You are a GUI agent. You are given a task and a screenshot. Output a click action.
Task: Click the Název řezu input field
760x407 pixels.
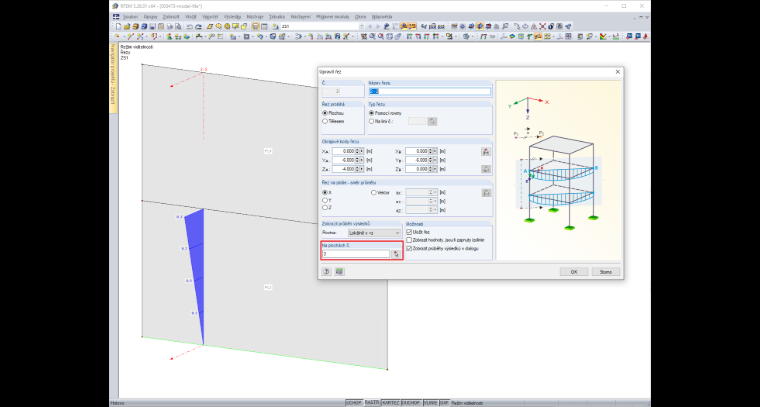click(x=429, y=91)
